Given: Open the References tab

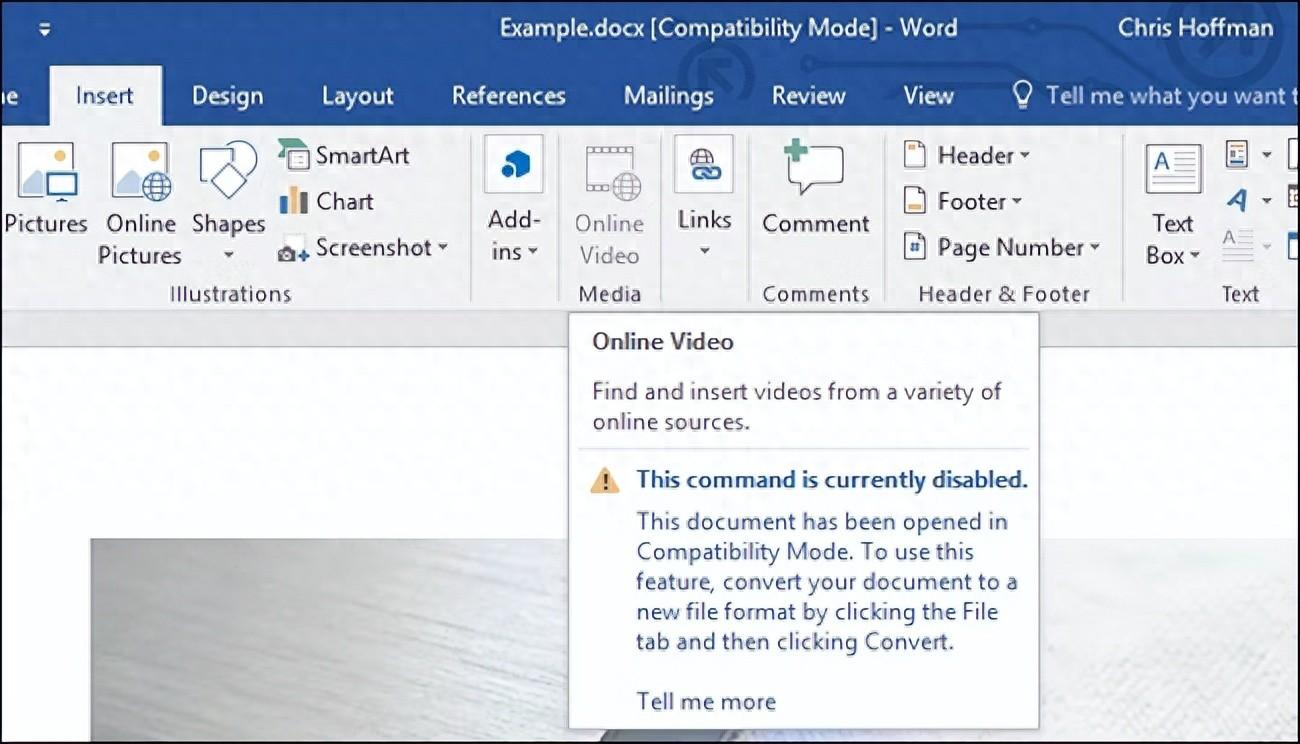Looking at the screenshot, I should point(508,96).
